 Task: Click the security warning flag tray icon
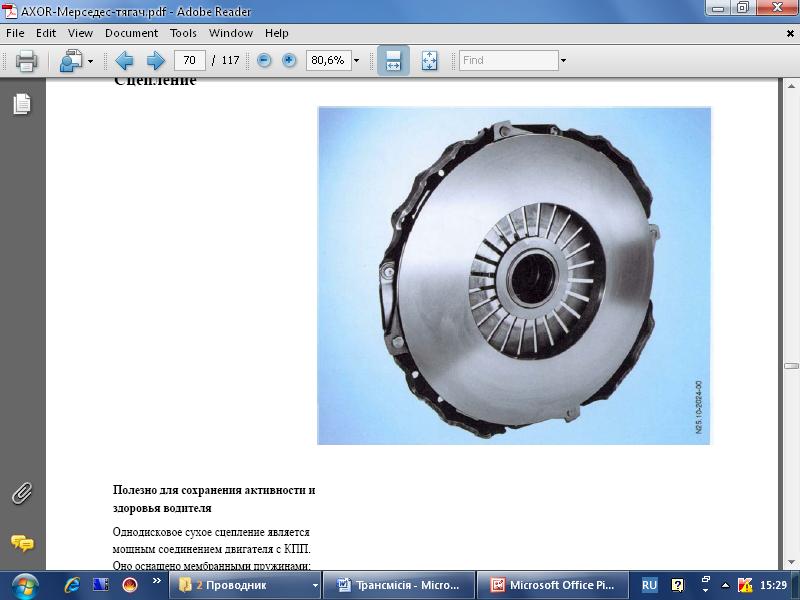(745, 585)
